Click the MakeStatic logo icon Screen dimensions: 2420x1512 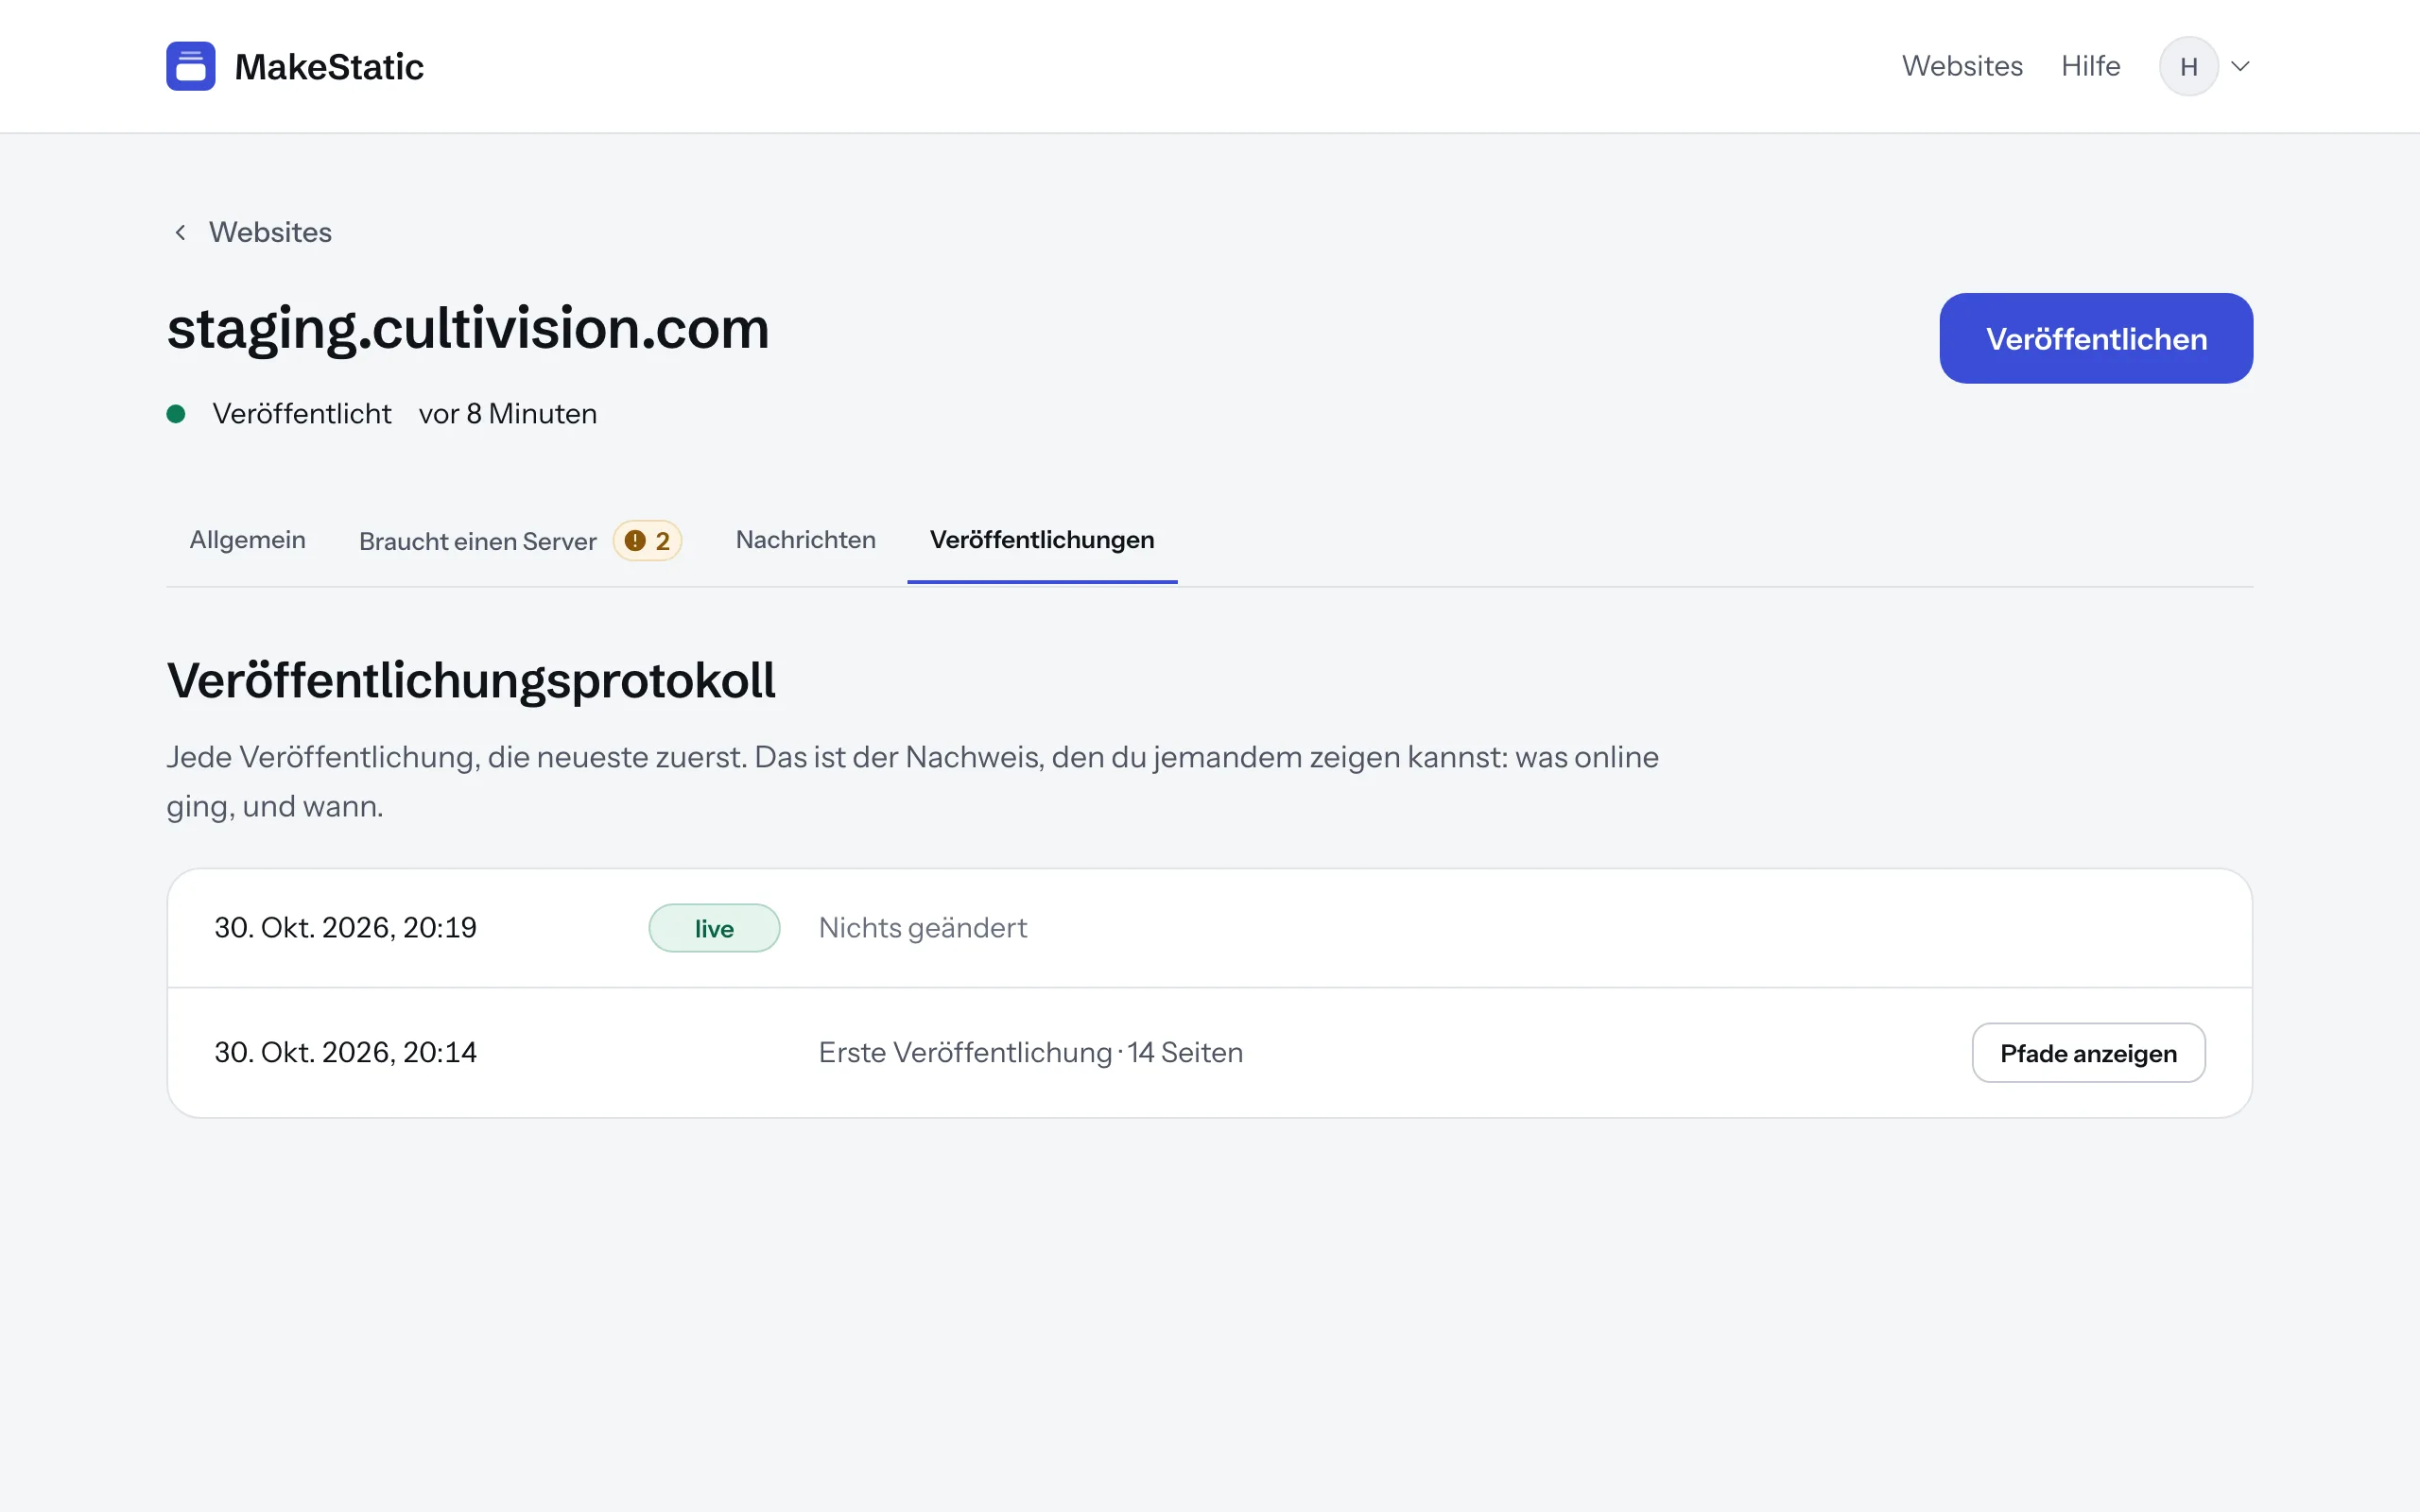tap(190, 66)
